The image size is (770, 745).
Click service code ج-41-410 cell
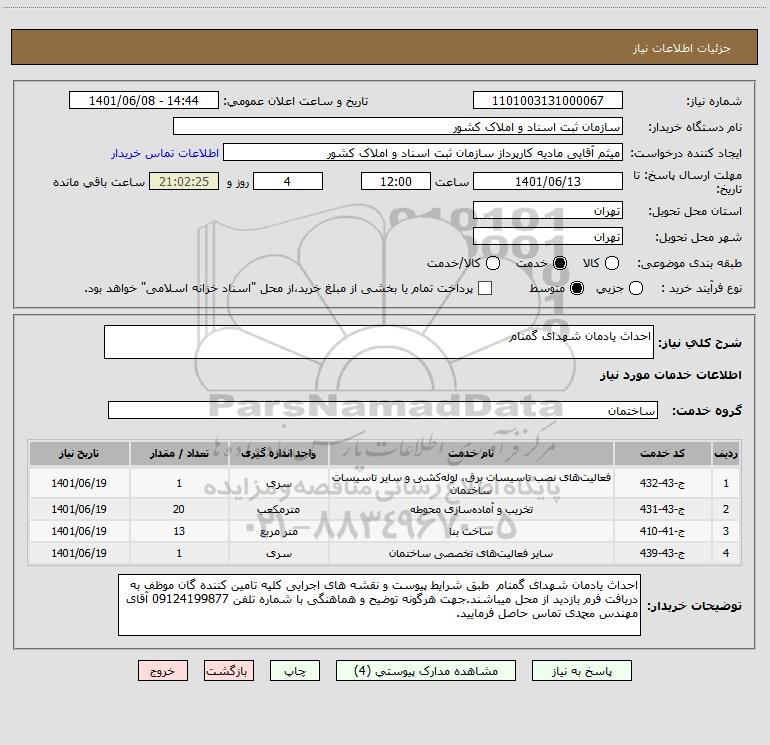click(662, 531)
